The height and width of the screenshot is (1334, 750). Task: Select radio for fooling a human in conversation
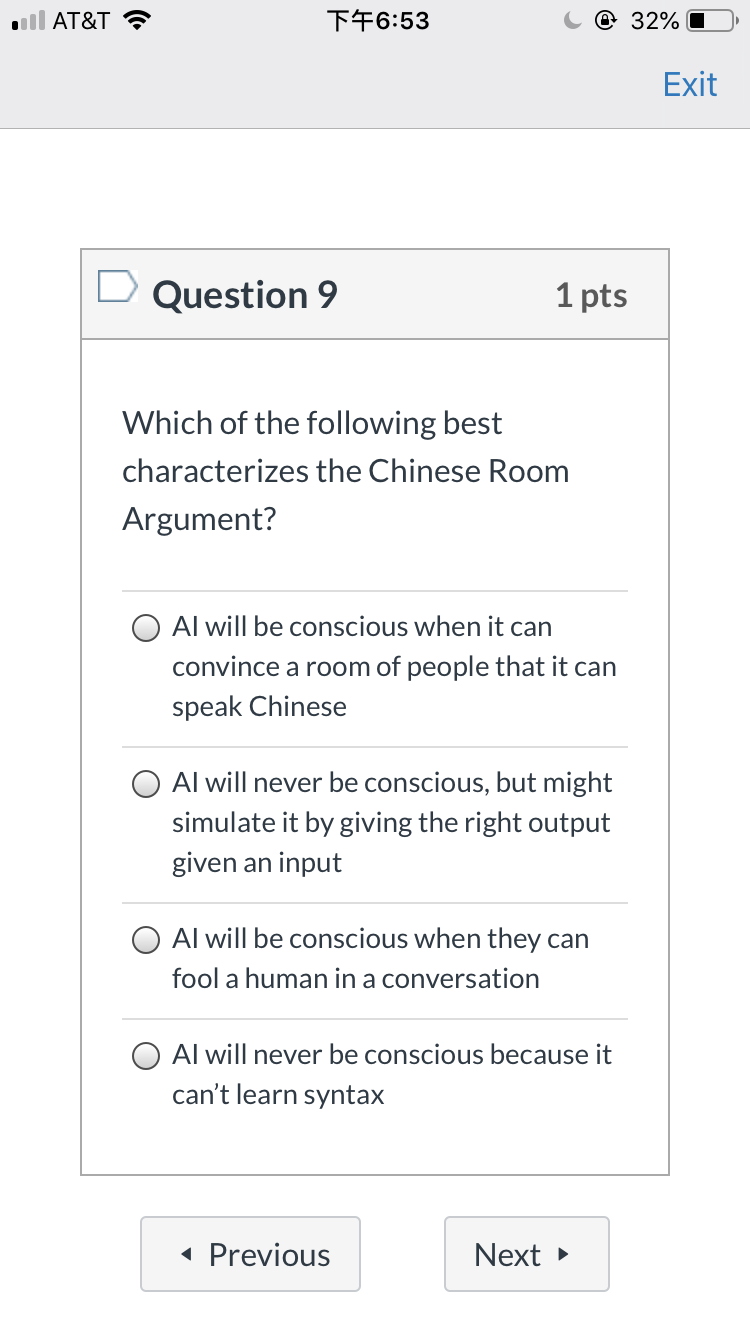[x=146, y=939]
